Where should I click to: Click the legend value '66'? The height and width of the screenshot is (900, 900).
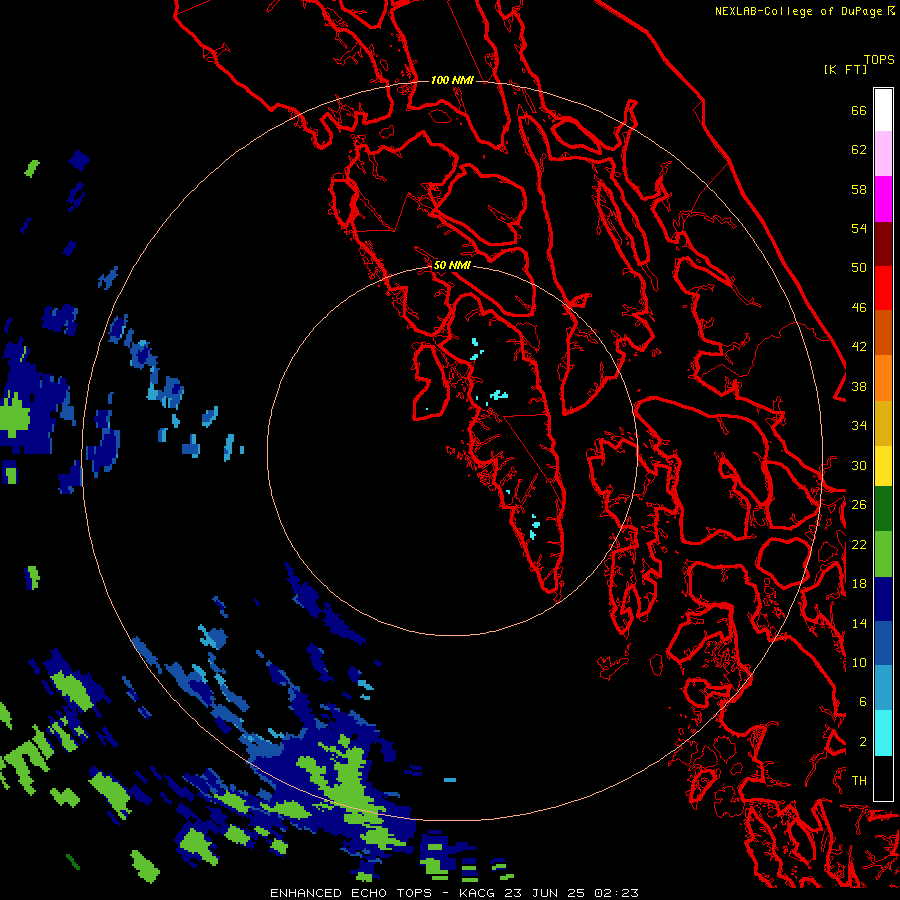pos(859,110)
